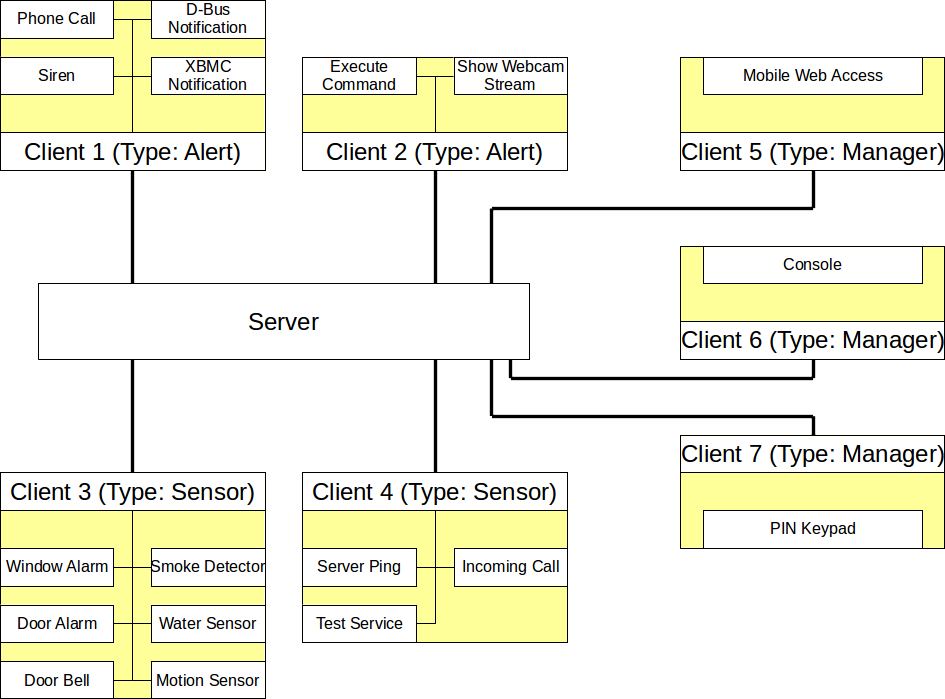The image size is (945, 699).
Task: Click the Water Sensor box
Action: tap(208, 624)
